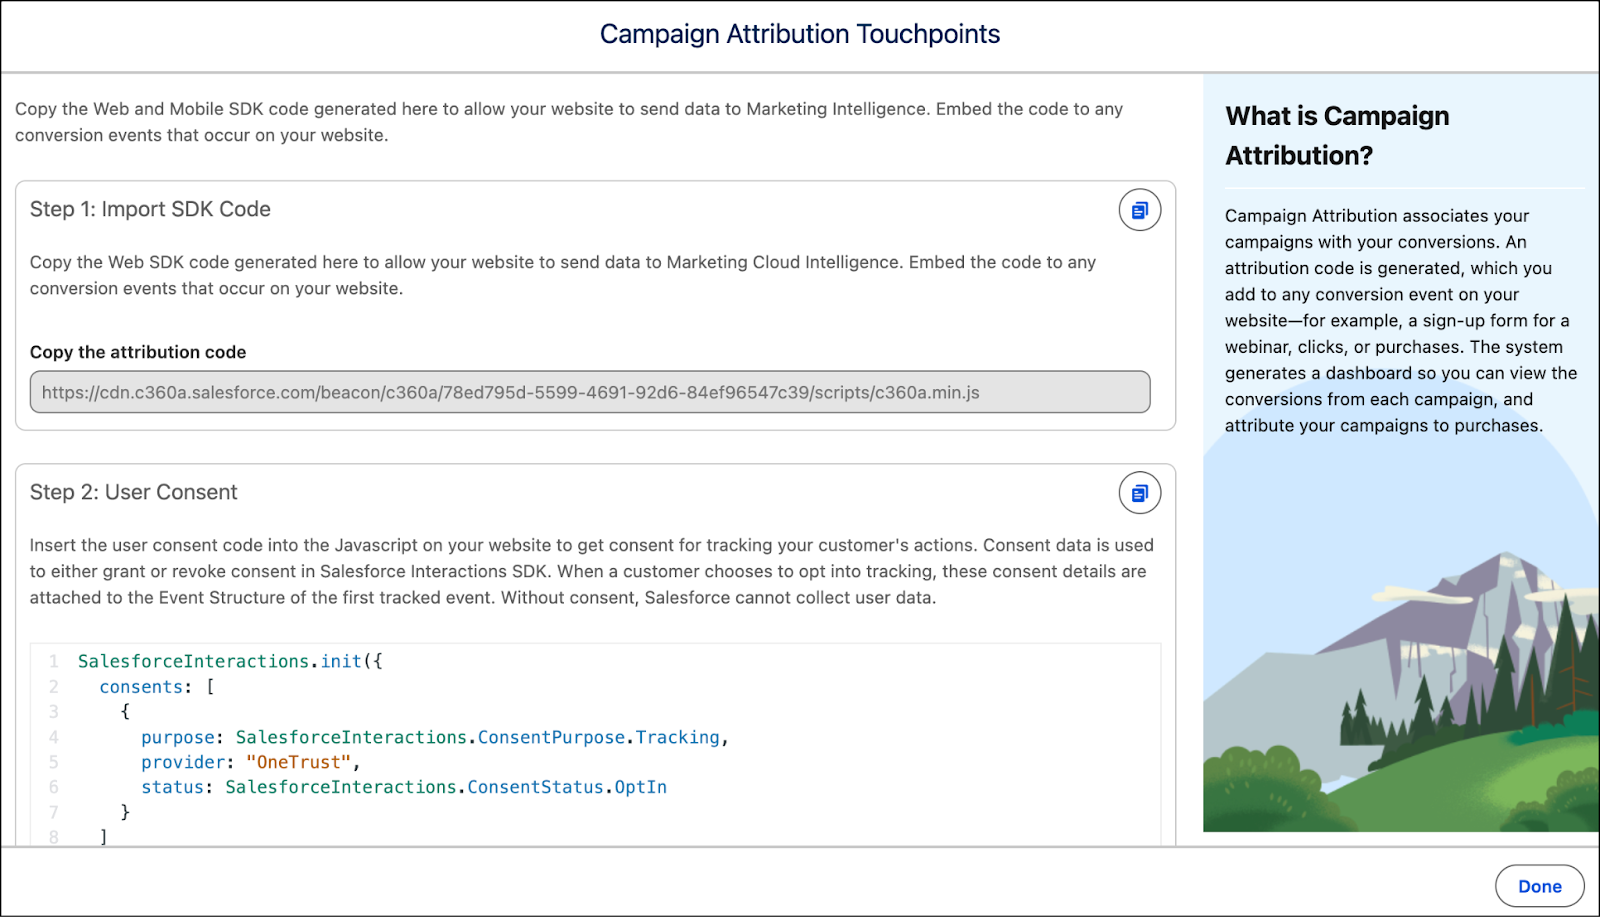
Task: Copy the SDK code via Step 1 button
Action: pos(1139,210)
